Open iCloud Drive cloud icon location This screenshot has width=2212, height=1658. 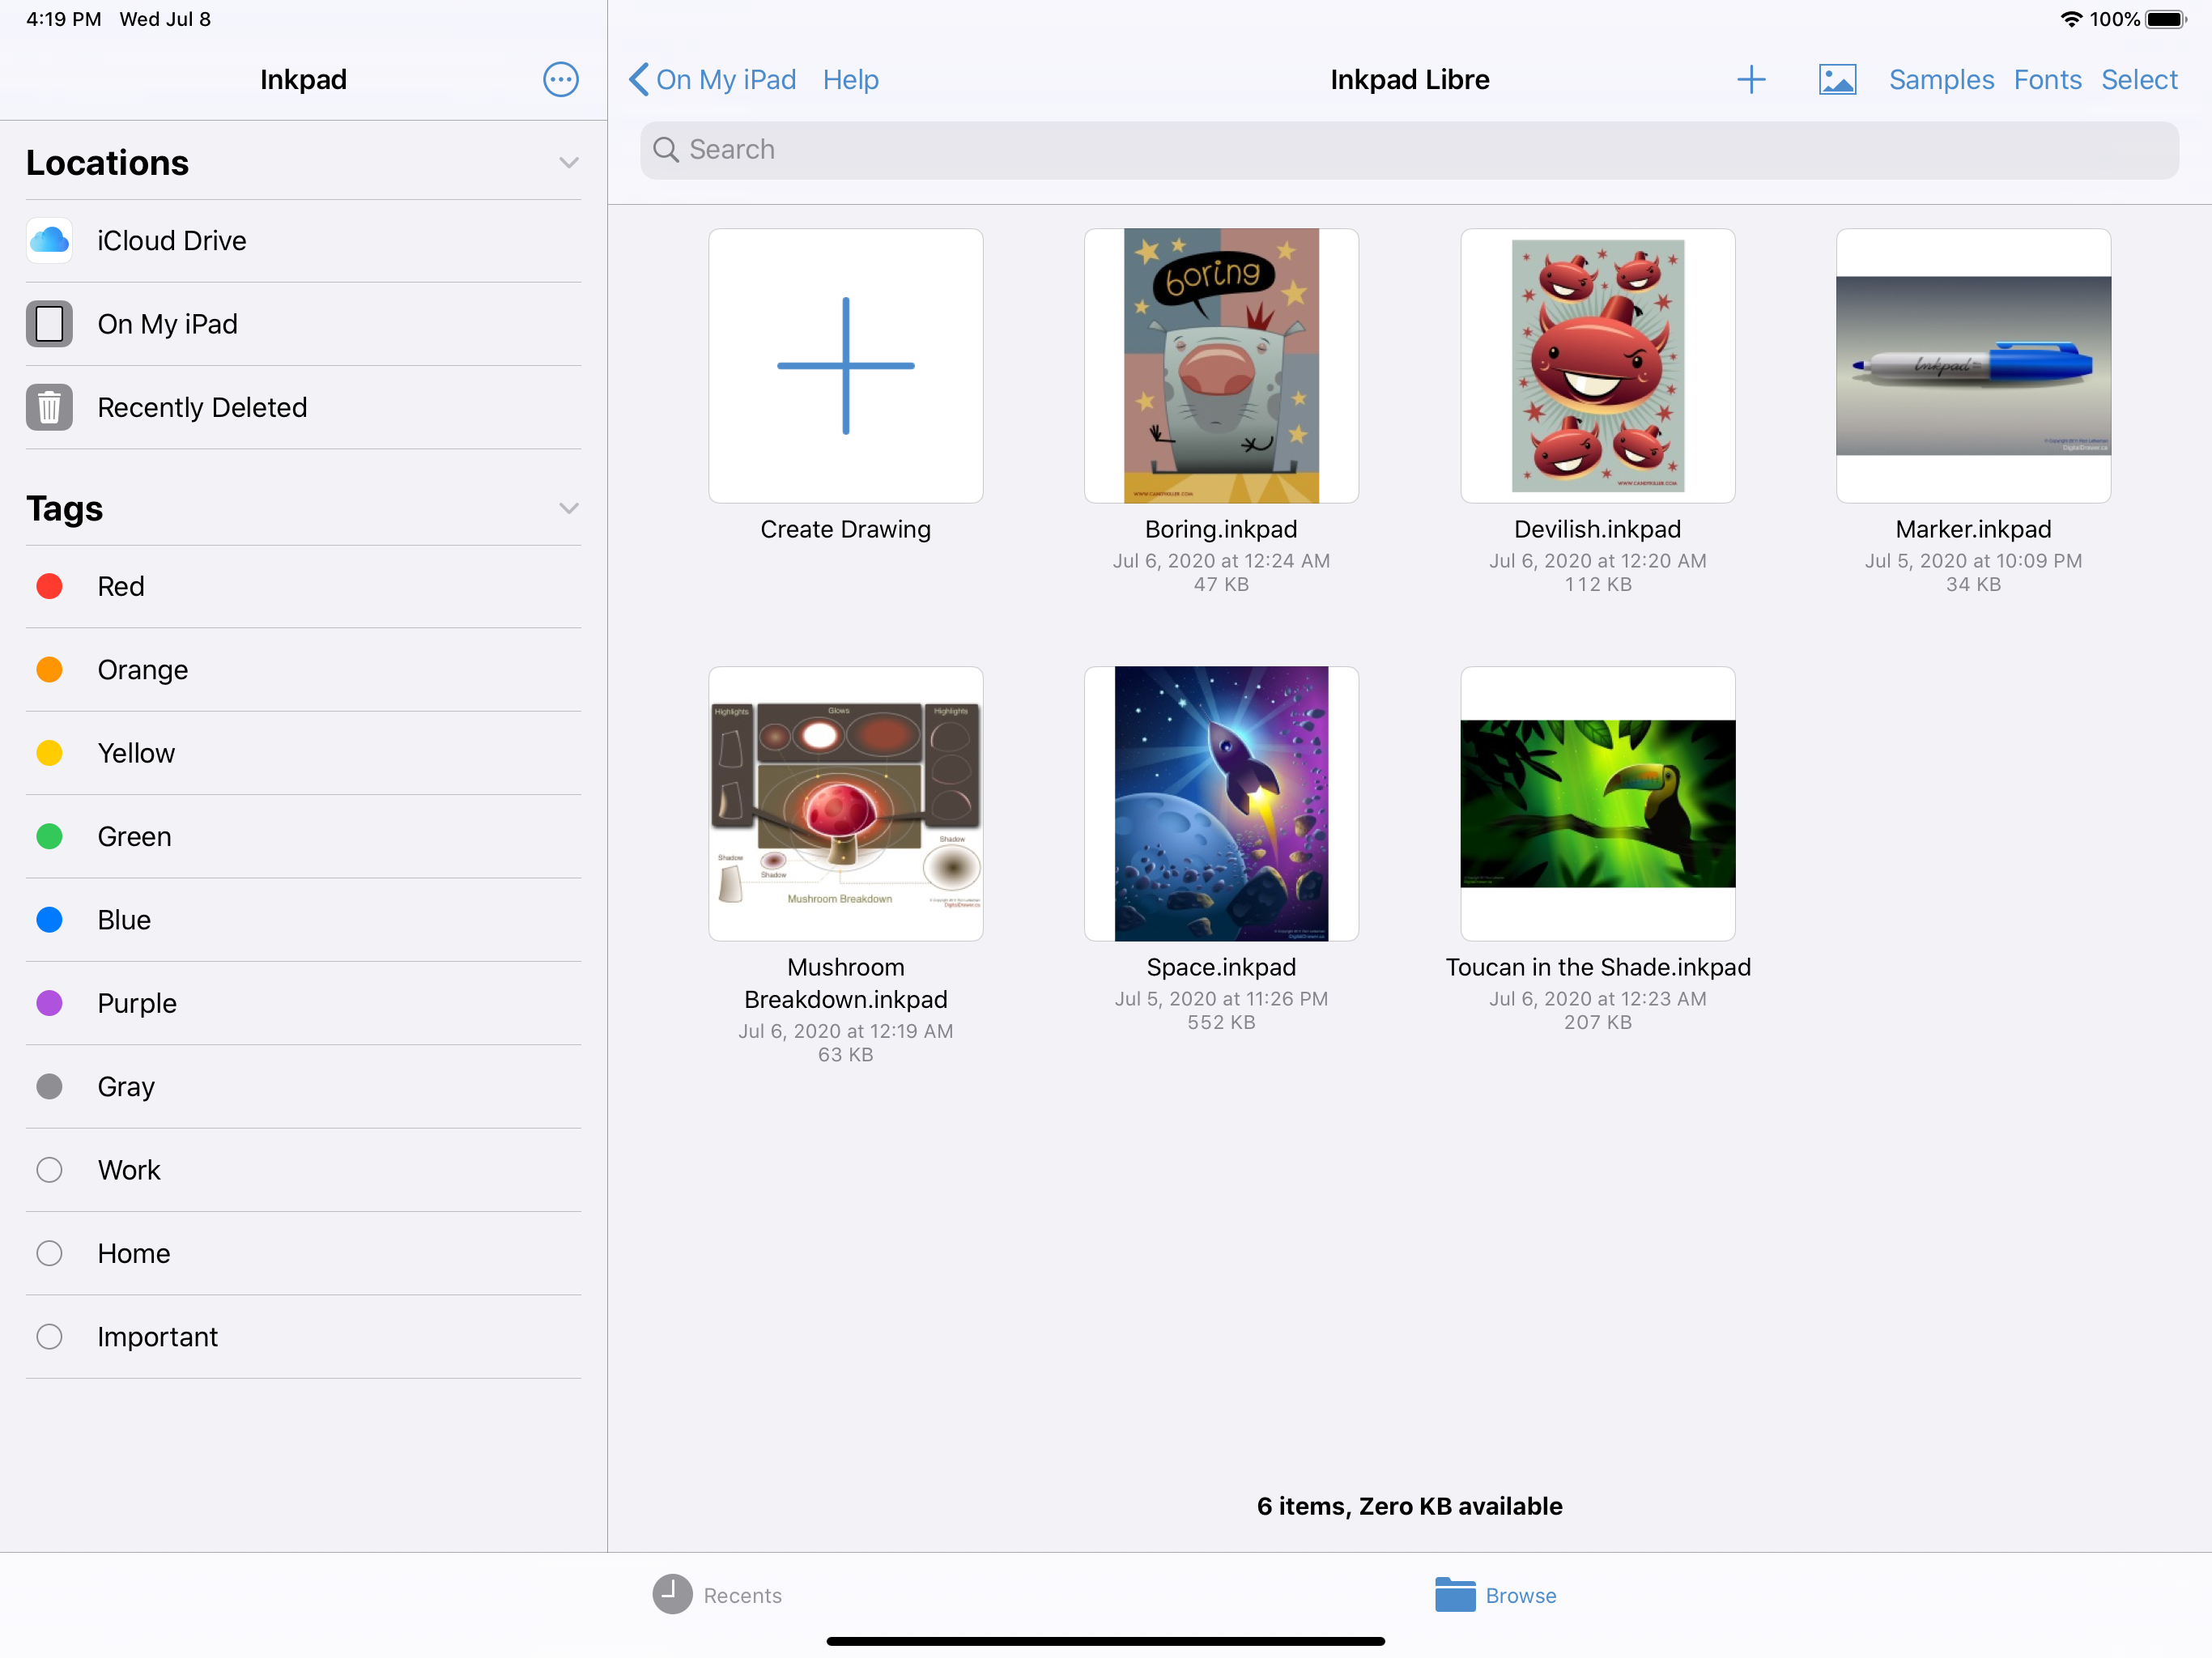point(49,240)
